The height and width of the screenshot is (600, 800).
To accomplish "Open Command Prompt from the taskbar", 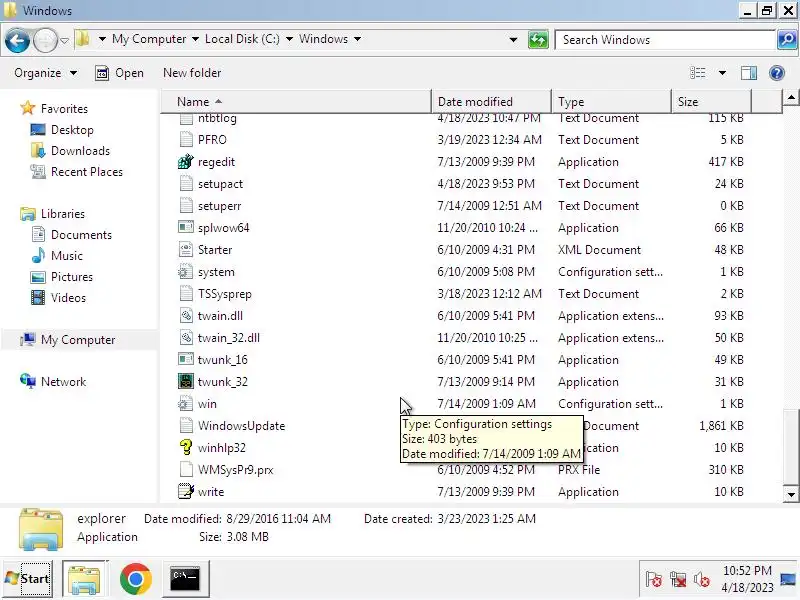I will tap(185, 579).
